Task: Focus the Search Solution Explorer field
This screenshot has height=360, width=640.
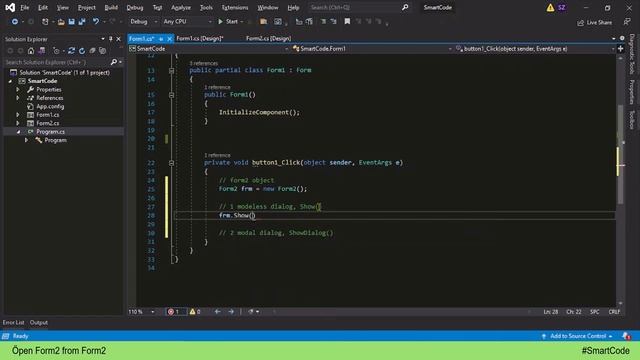Action: pos(56,62)
